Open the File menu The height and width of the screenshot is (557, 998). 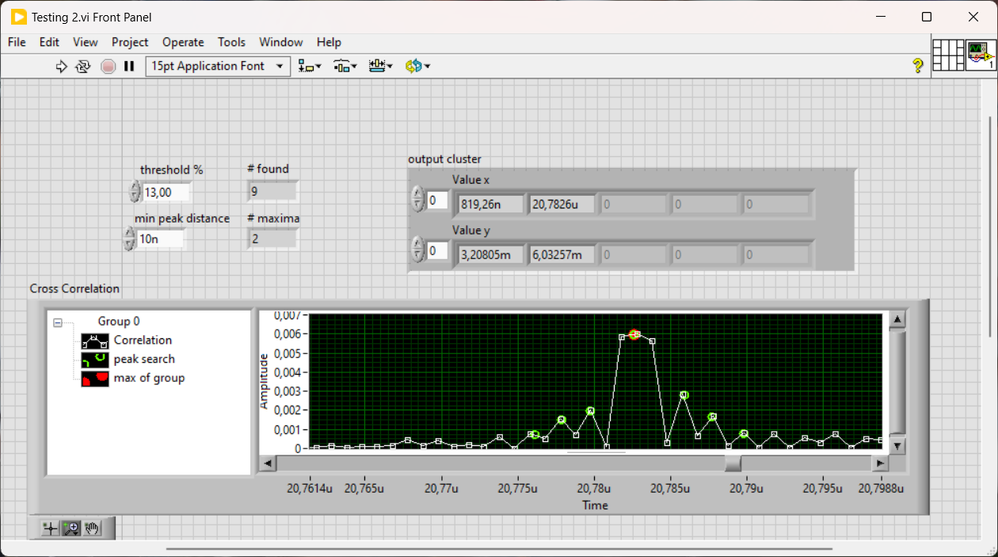point(17,42)
